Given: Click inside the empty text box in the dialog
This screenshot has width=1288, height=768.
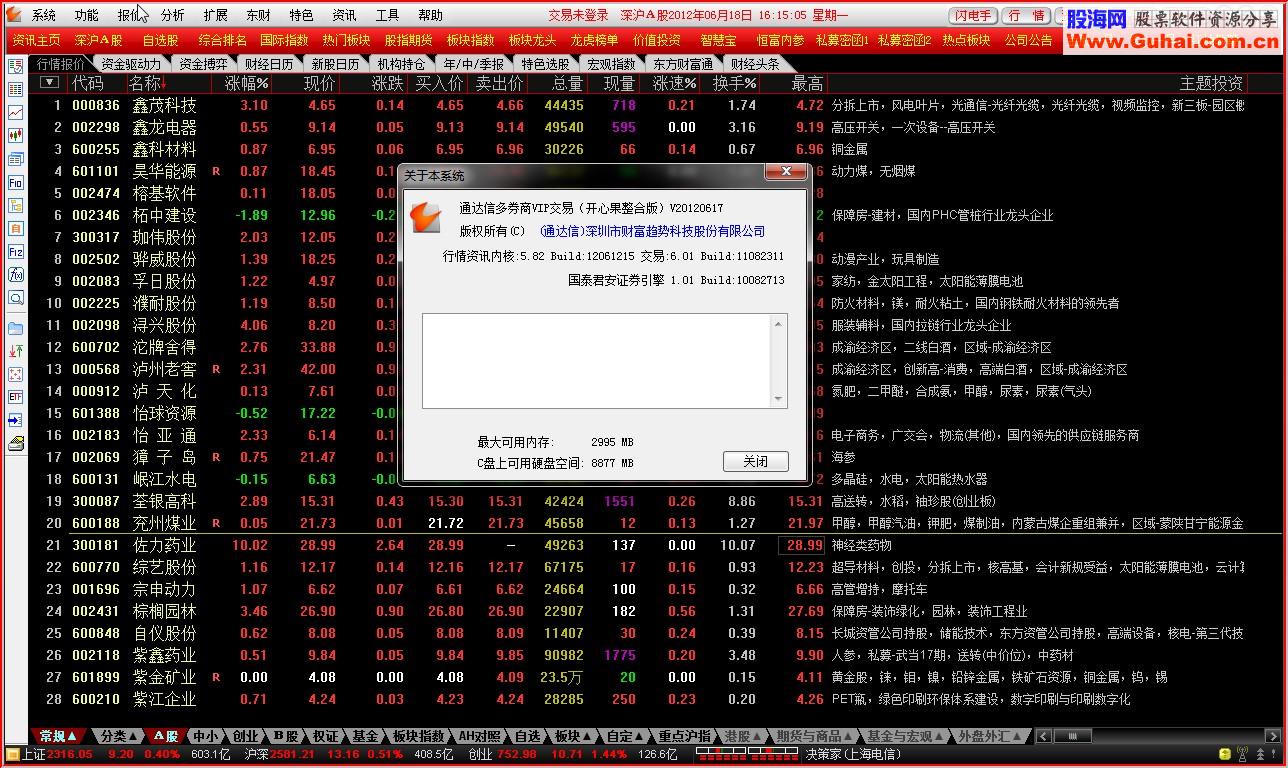Looking at the screenshot, I should click(x=597, y=361).
